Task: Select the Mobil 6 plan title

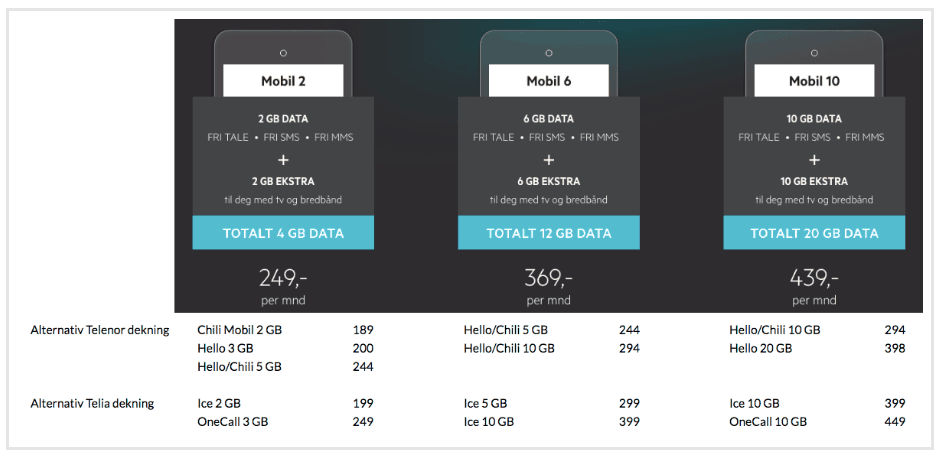Action: tap(548, 81)
